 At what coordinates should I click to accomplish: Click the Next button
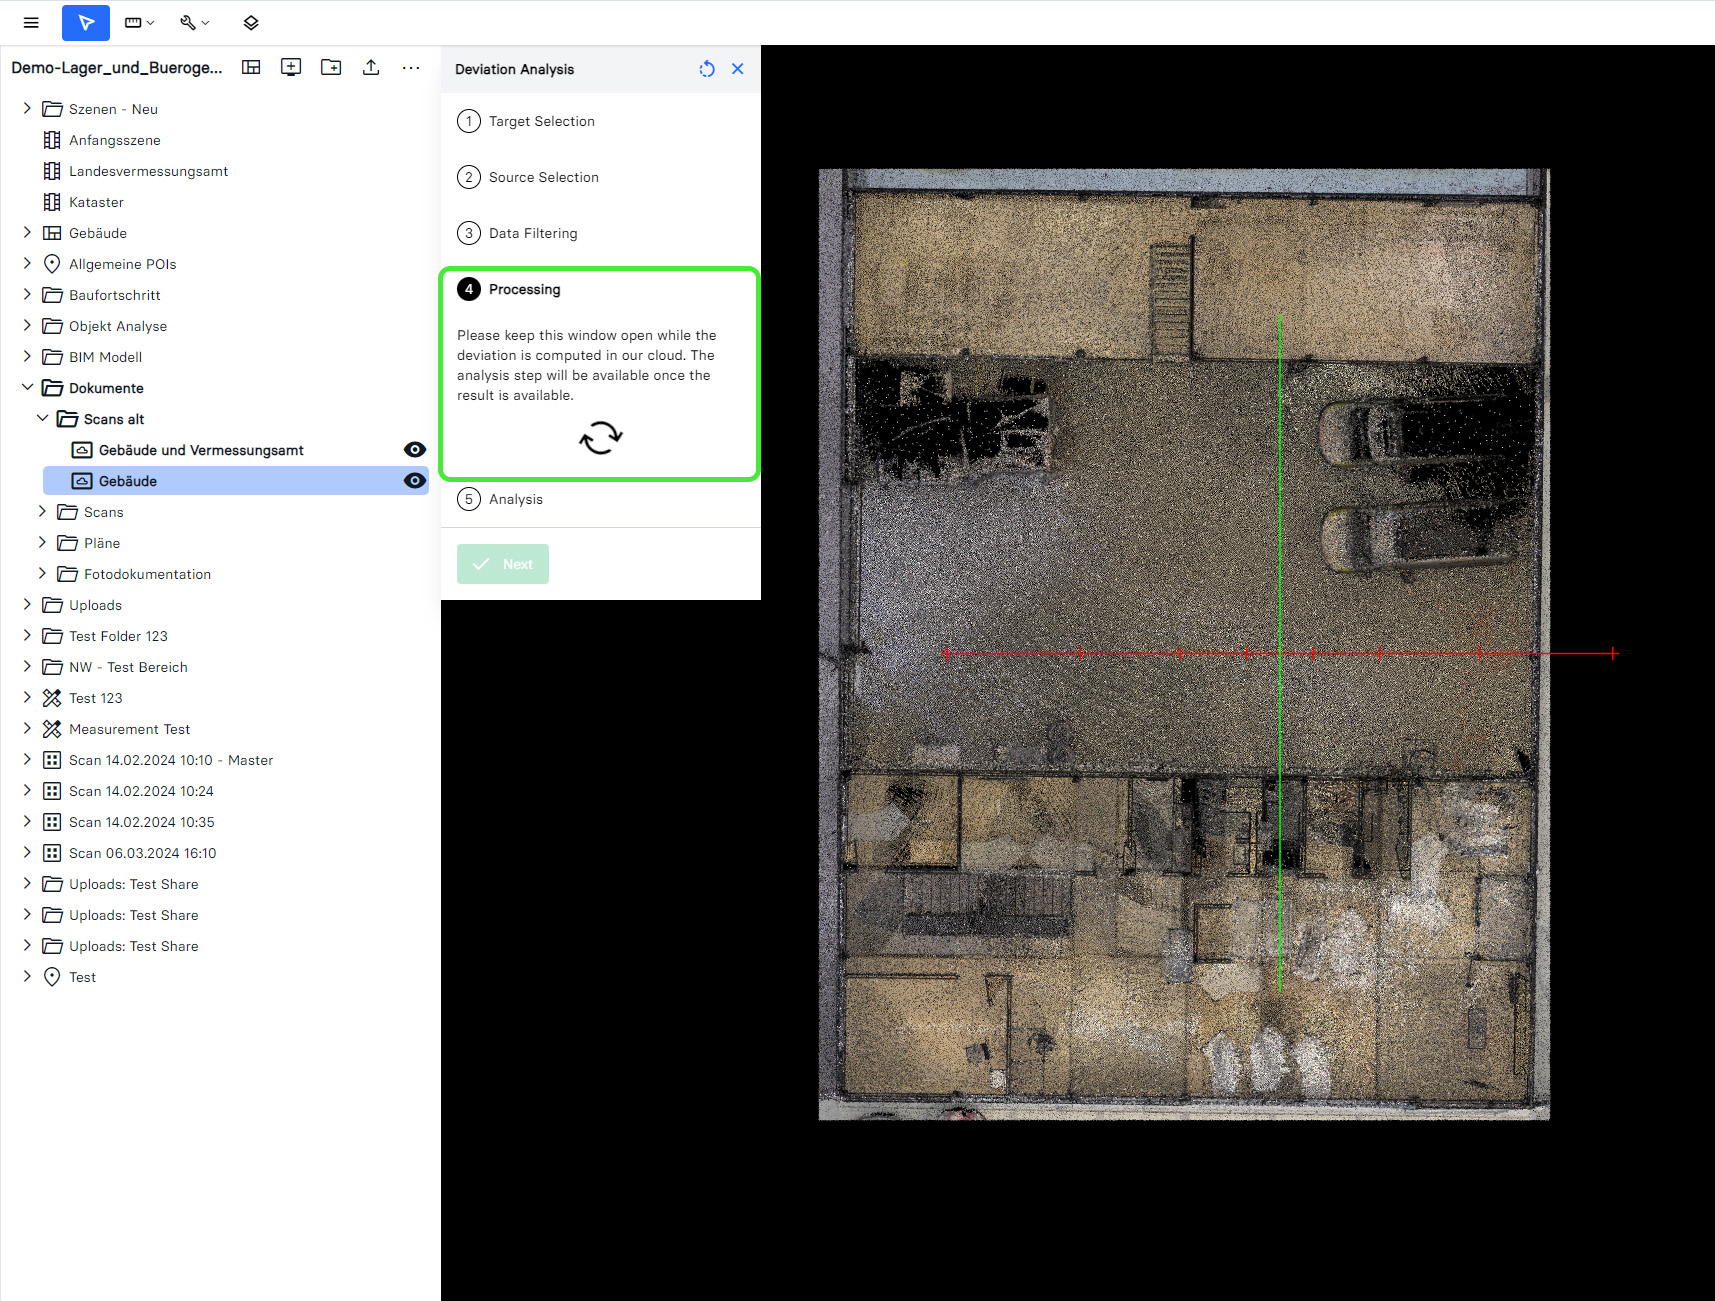[503, 564]
